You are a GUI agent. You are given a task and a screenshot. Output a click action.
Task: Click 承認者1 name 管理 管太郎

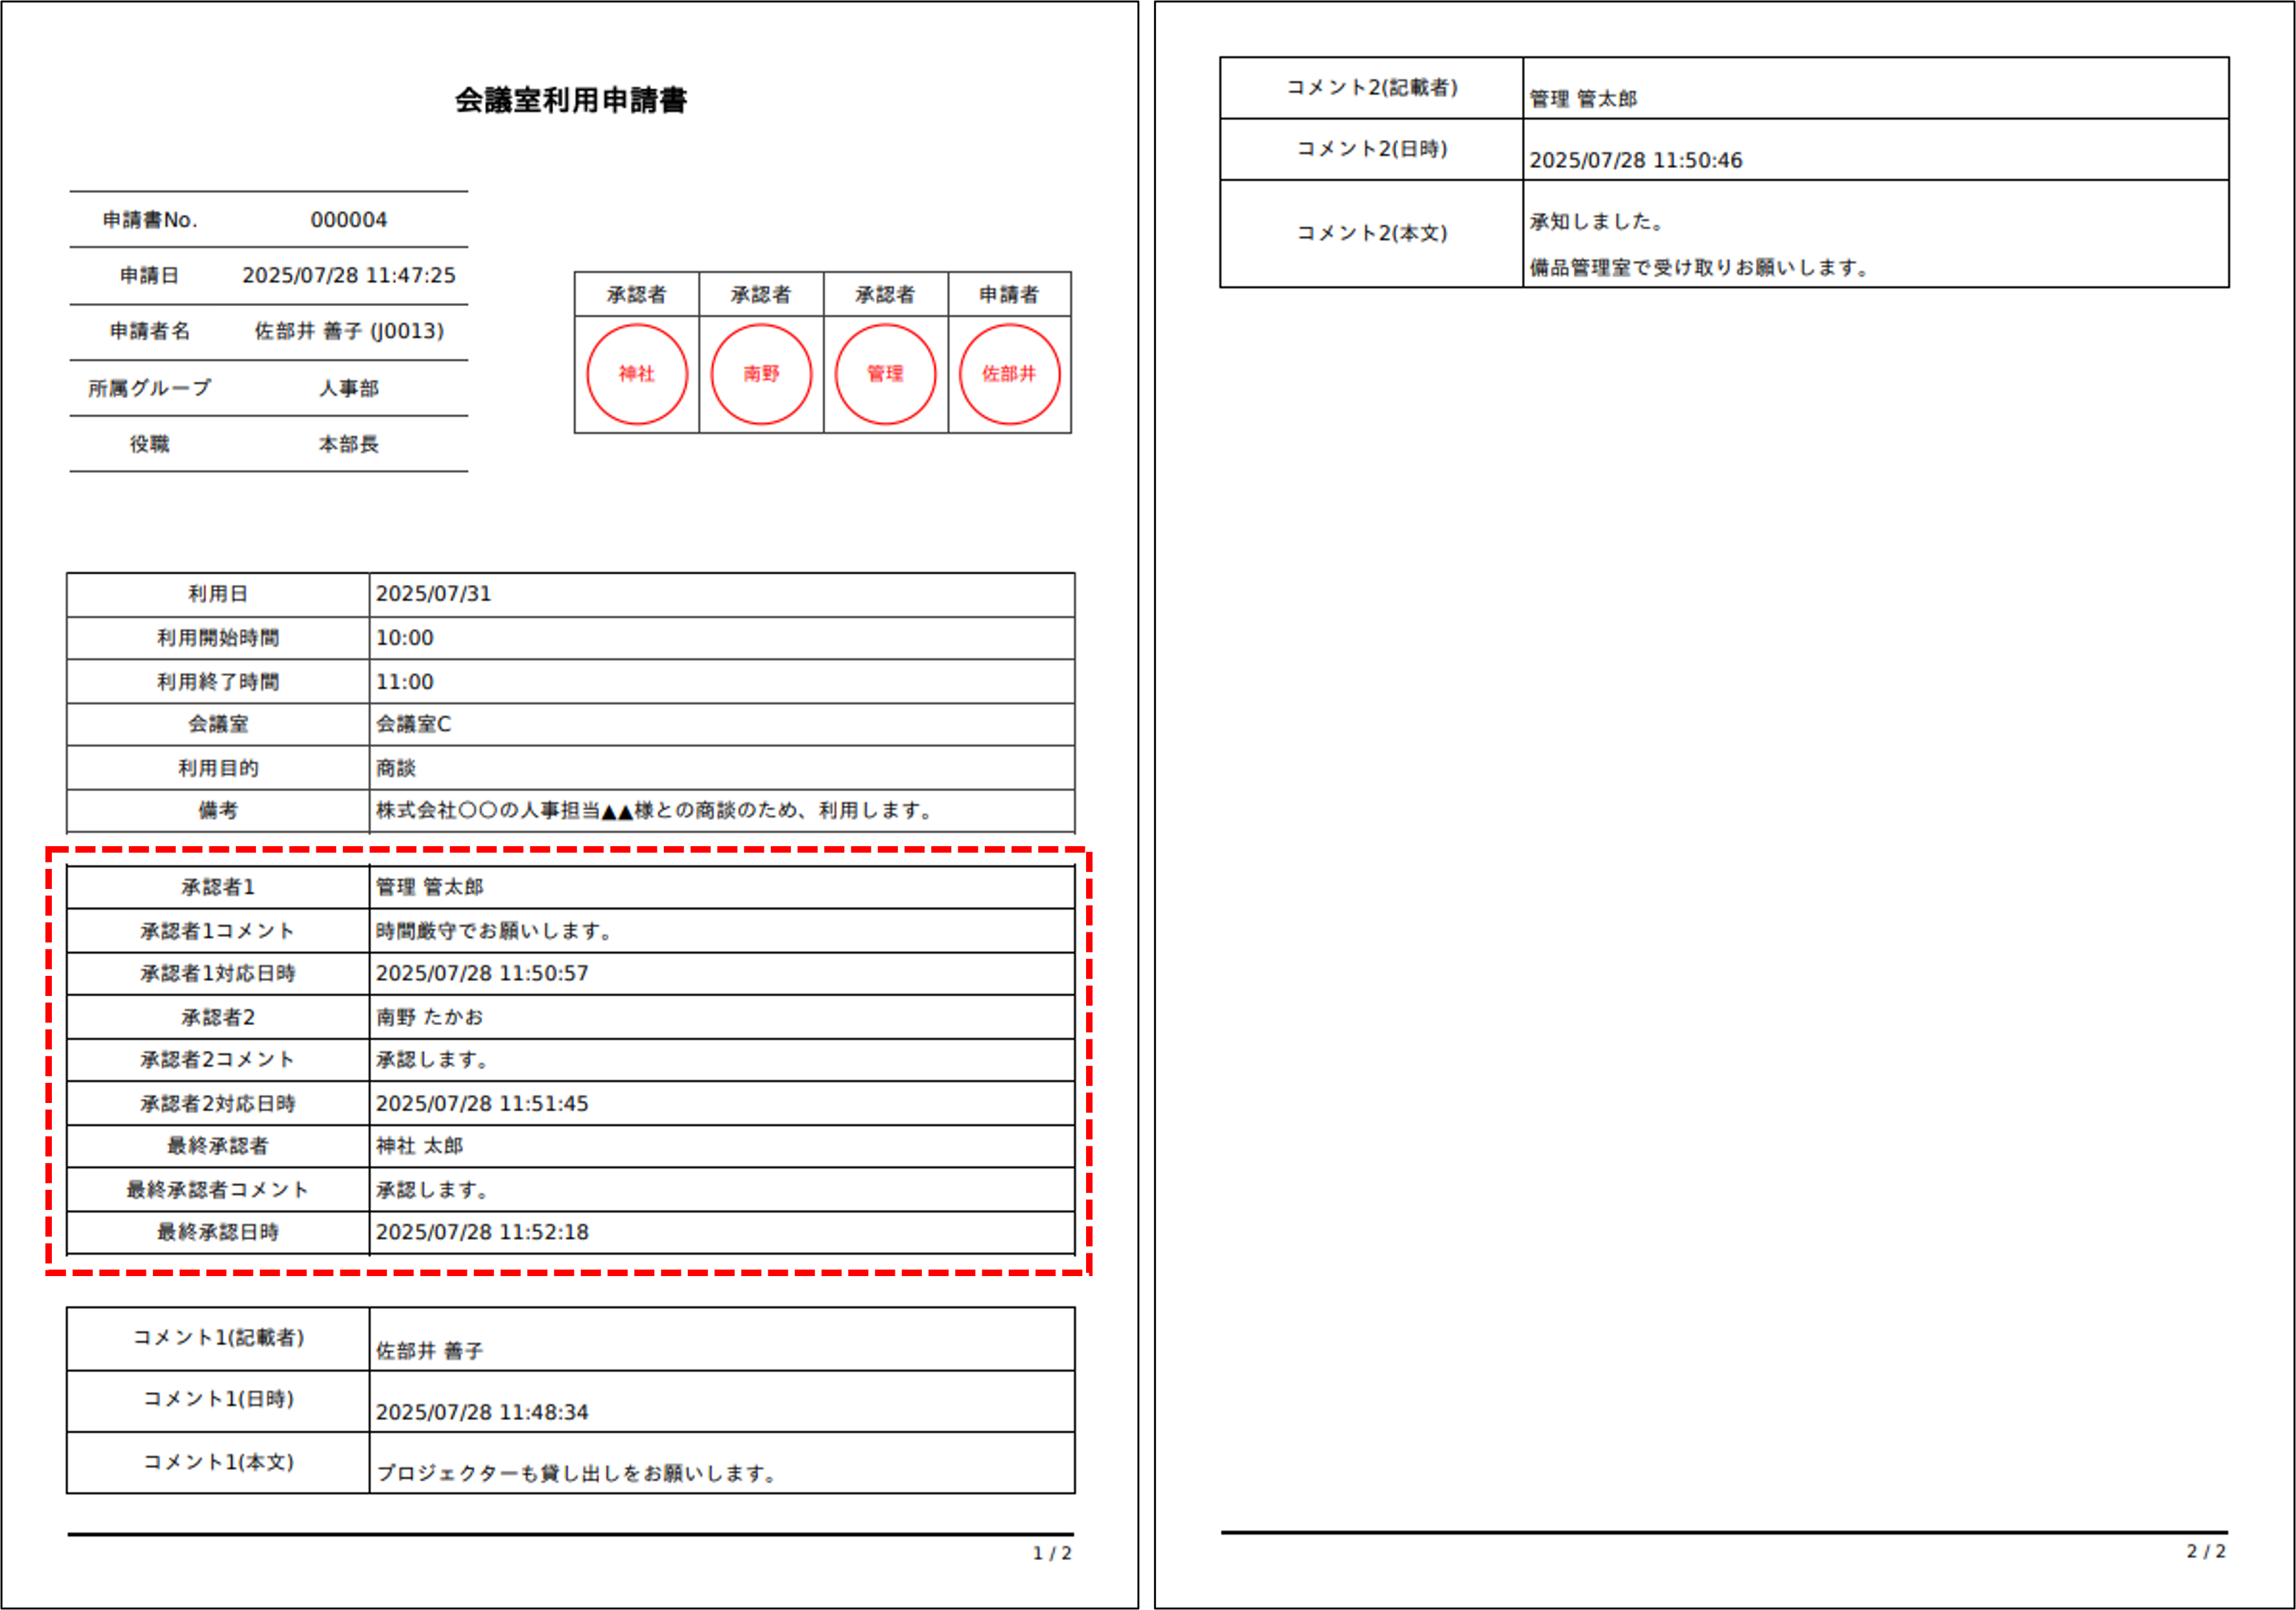tap(429, 887)
